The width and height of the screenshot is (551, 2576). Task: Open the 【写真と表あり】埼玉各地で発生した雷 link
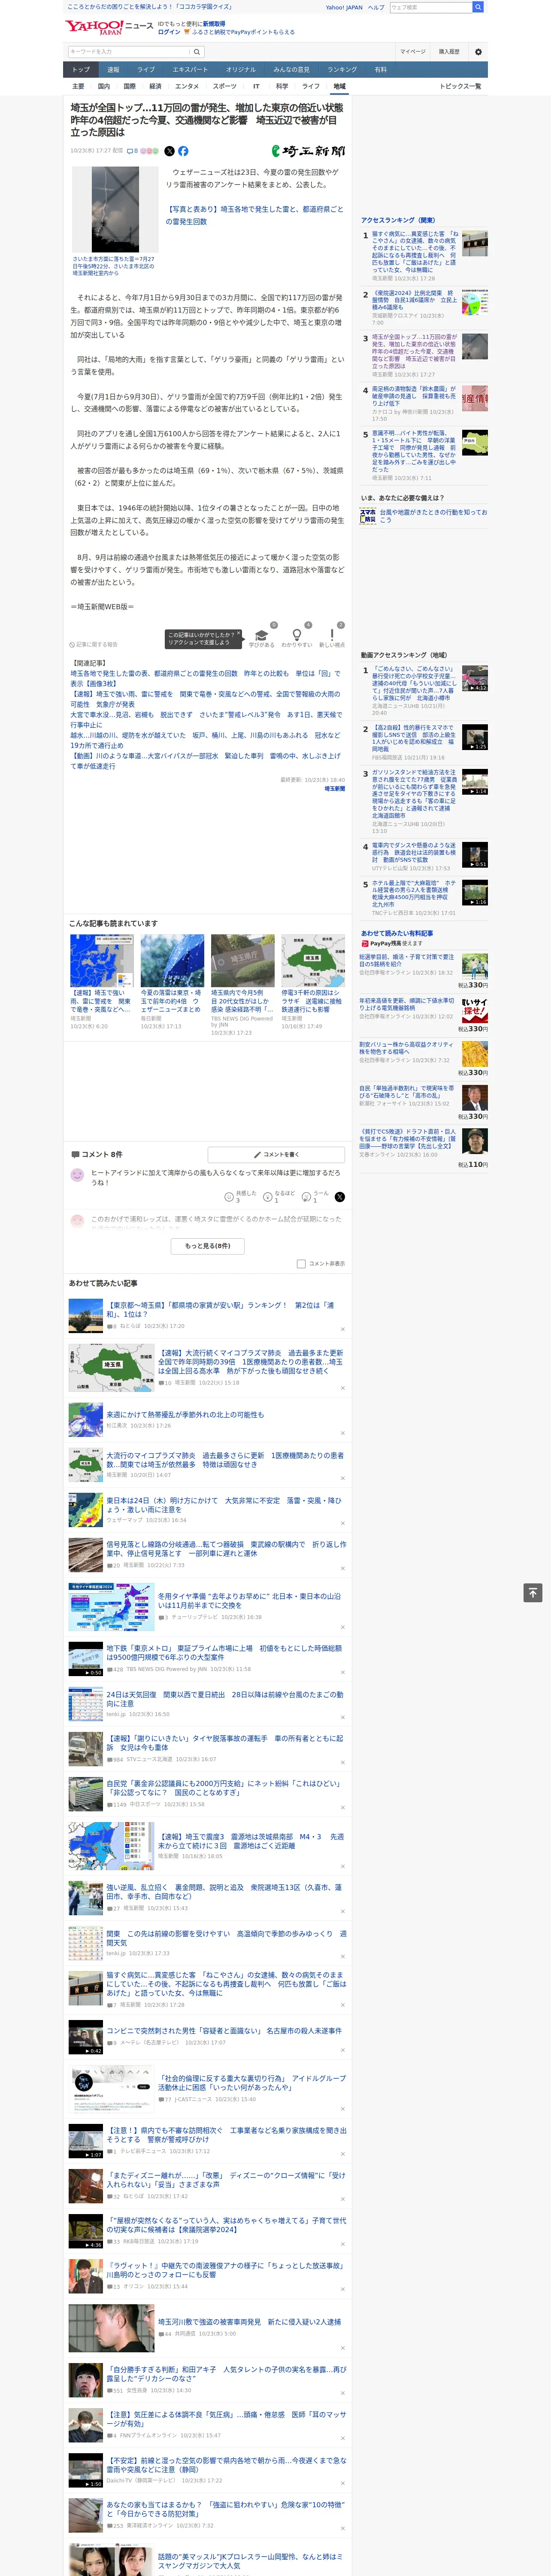(x=255, y=216)
